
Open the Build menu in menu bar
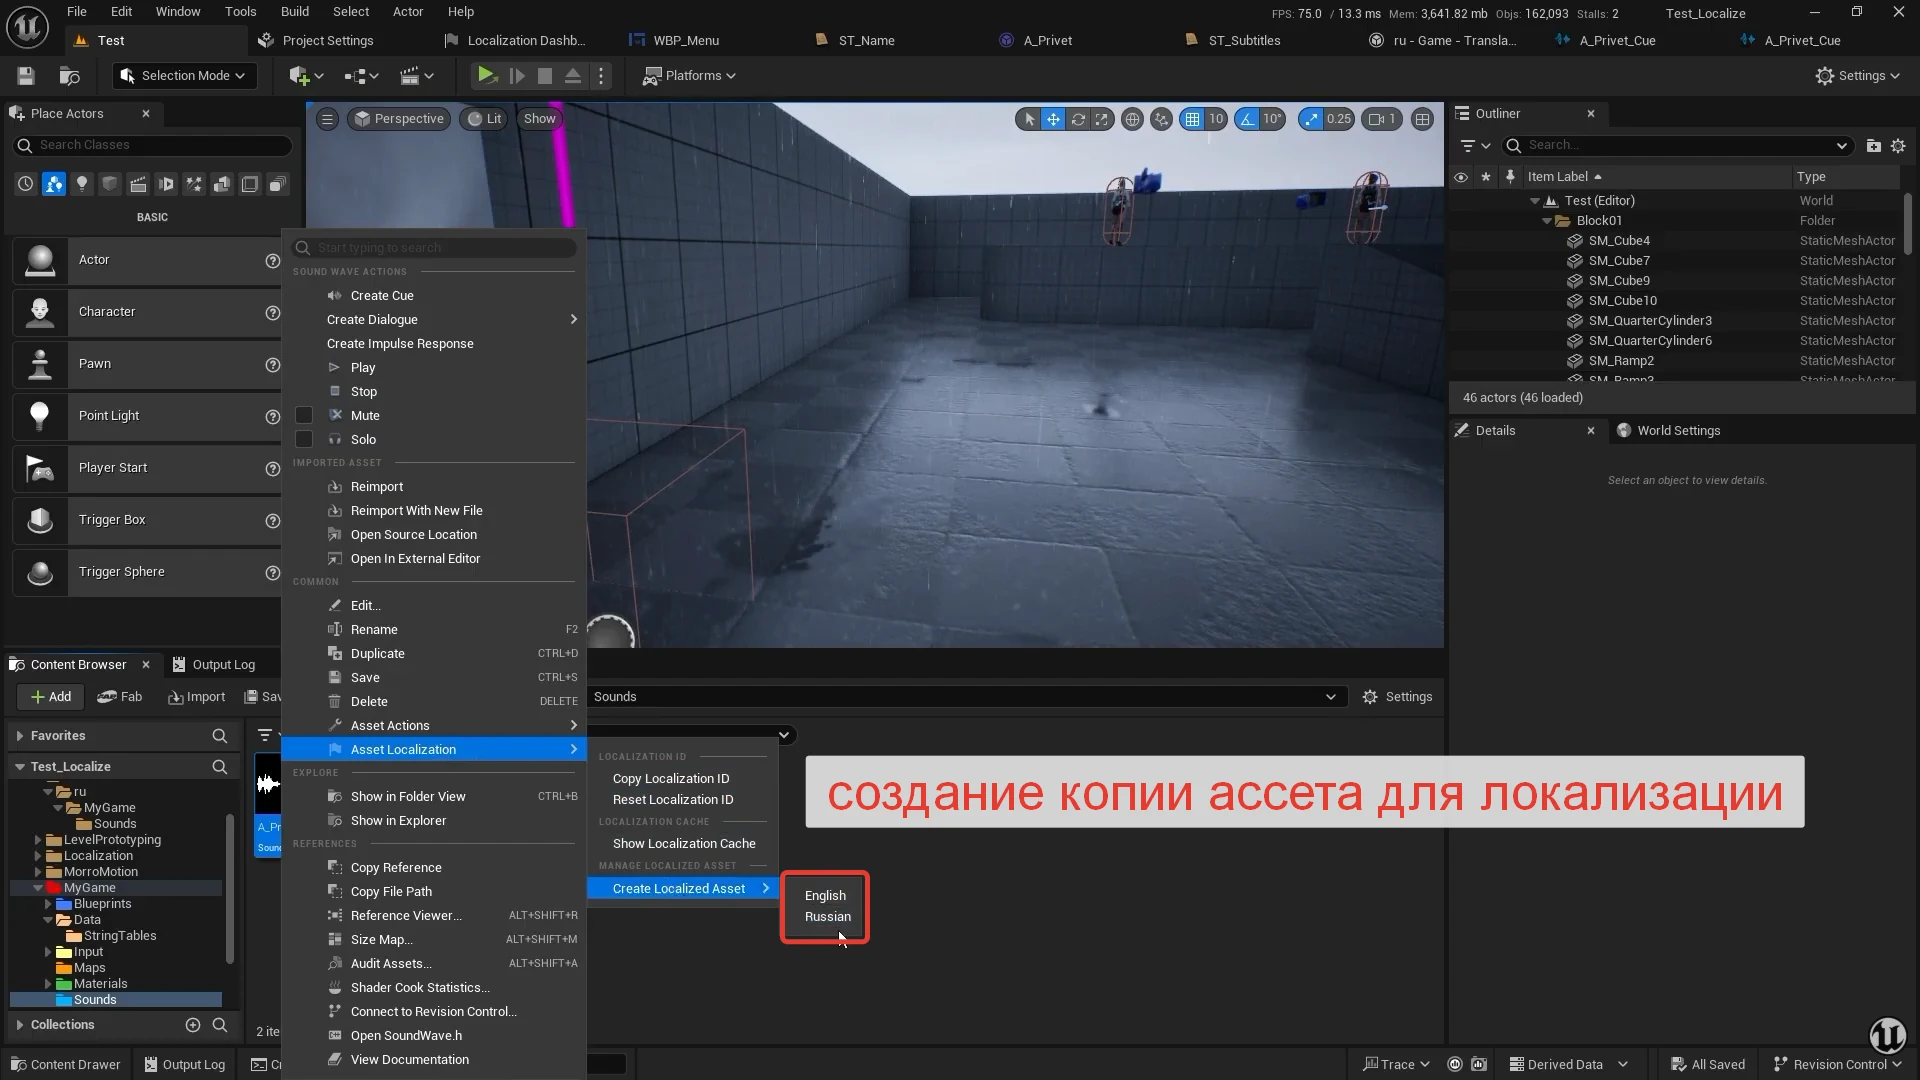295,12
